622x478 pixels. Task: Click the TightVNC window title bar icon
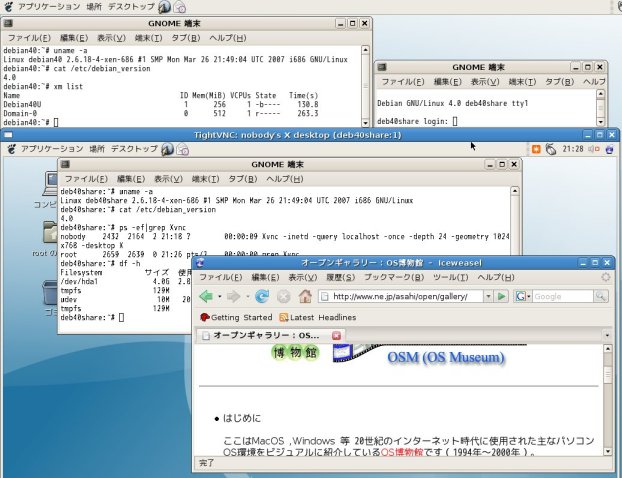tap(8, 135)
